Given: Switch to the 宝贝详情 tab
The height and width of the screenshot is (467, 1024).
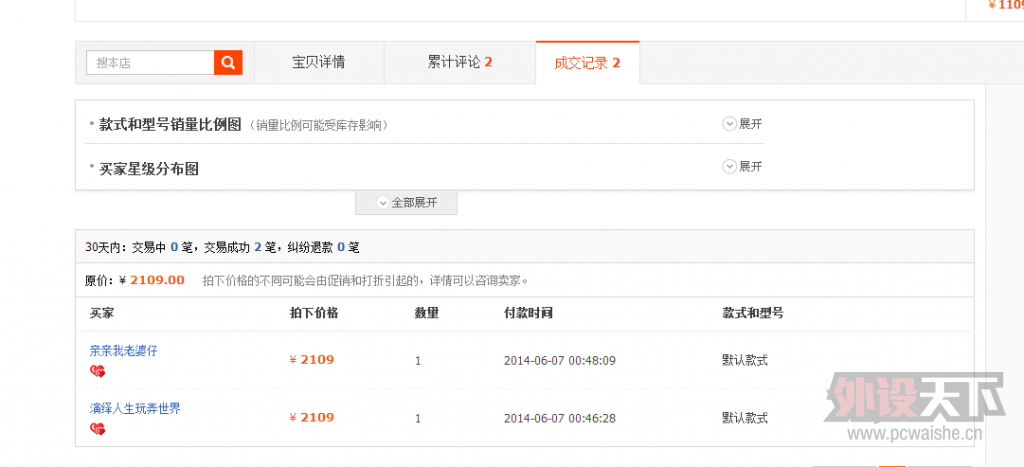Looking at the screenshot, I should [x=318, y=62].
